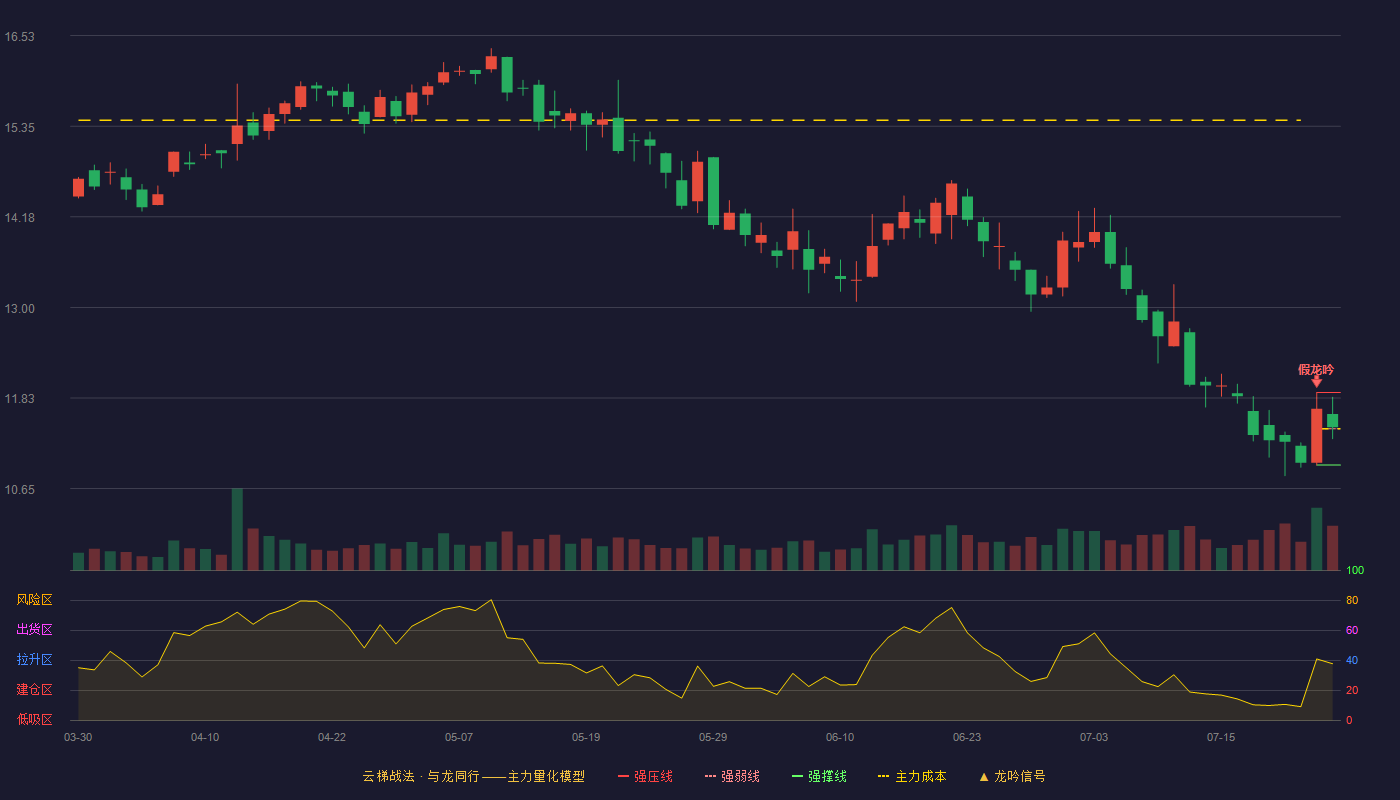Click the 14.18 price axis label
Image resolution: width=1400 pixels, height=800 pixels.
click(19, 218)
